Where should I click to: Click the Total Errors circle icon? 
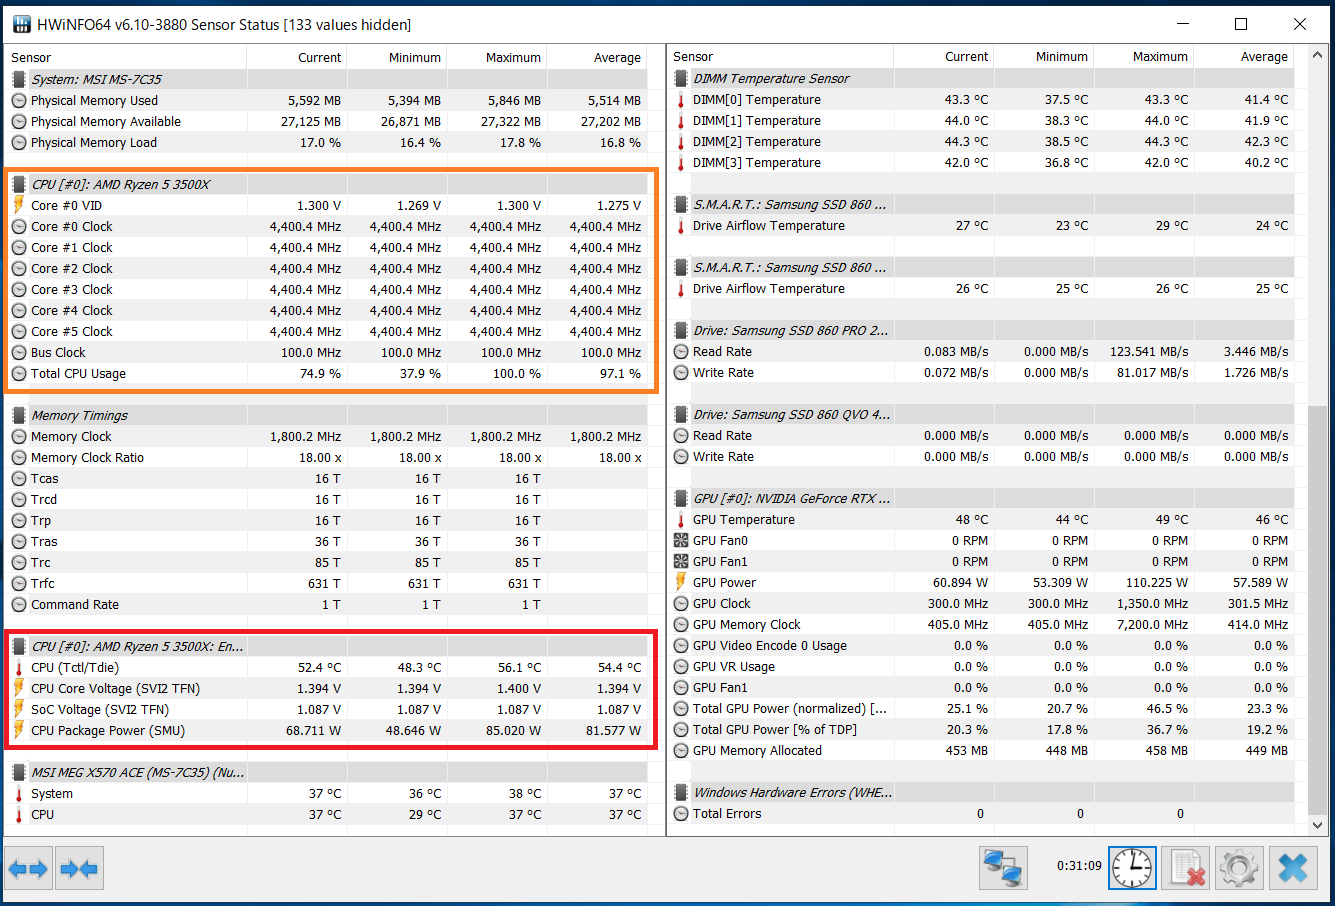click(681, 813)
